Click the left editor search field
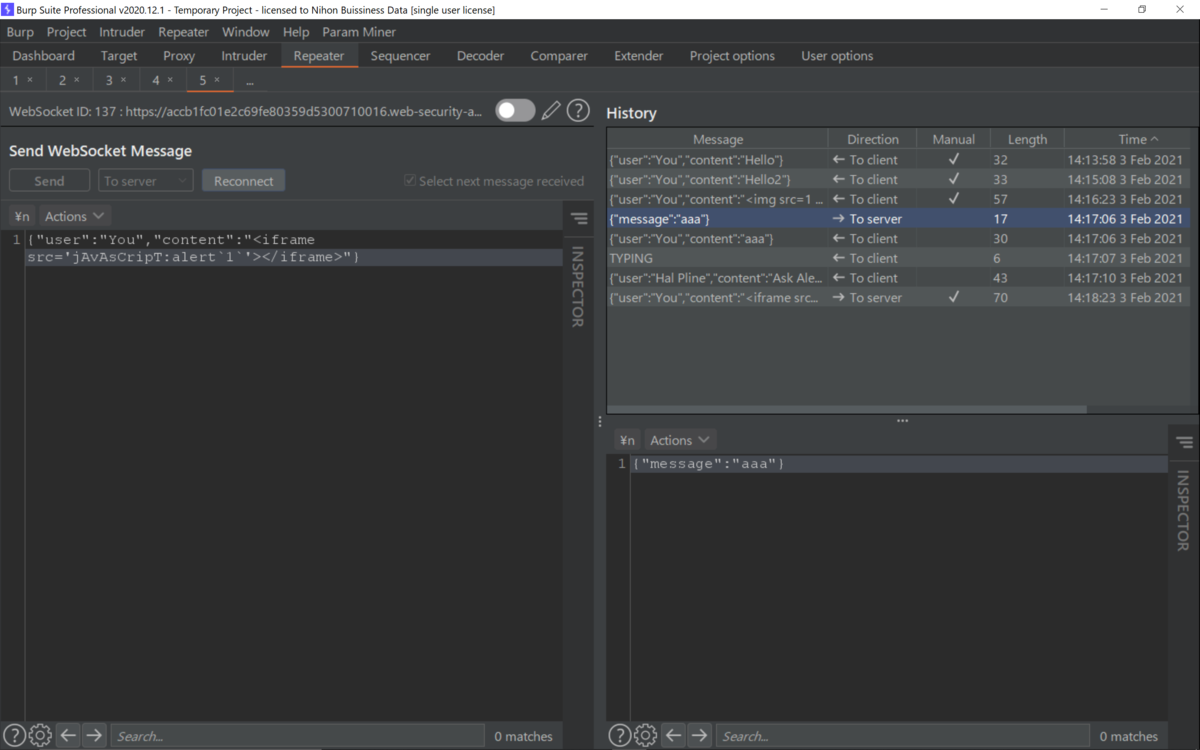The image size is (1200, 750). 297,736
